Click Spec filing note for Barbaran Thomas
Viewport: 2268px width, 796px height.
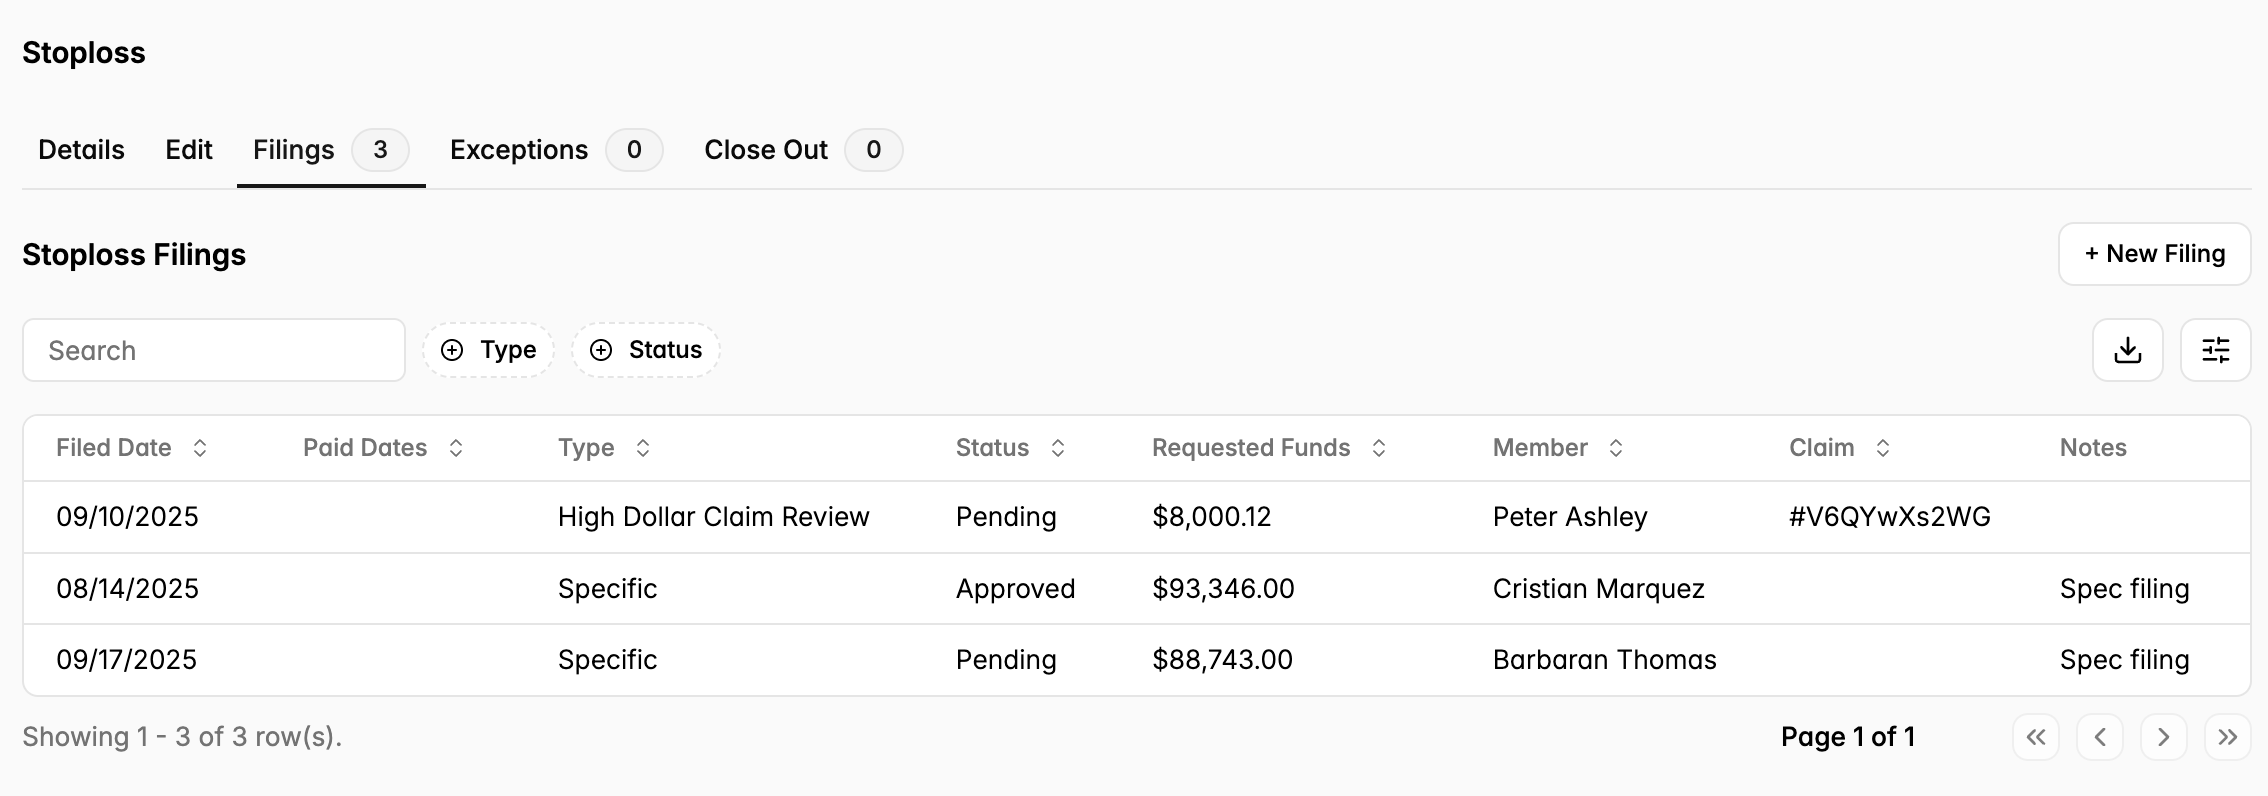(x=2125, y=660)
